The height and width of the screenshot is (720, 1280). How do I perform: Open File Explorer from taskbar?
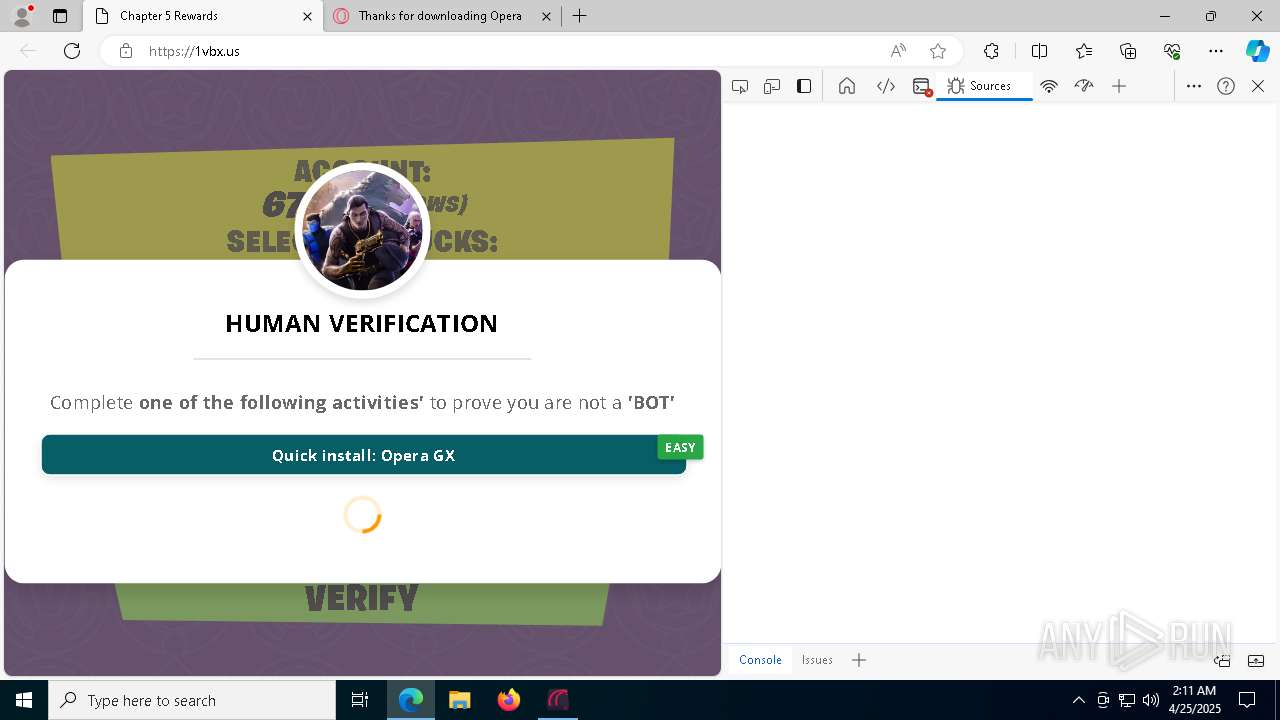point(460,700)
